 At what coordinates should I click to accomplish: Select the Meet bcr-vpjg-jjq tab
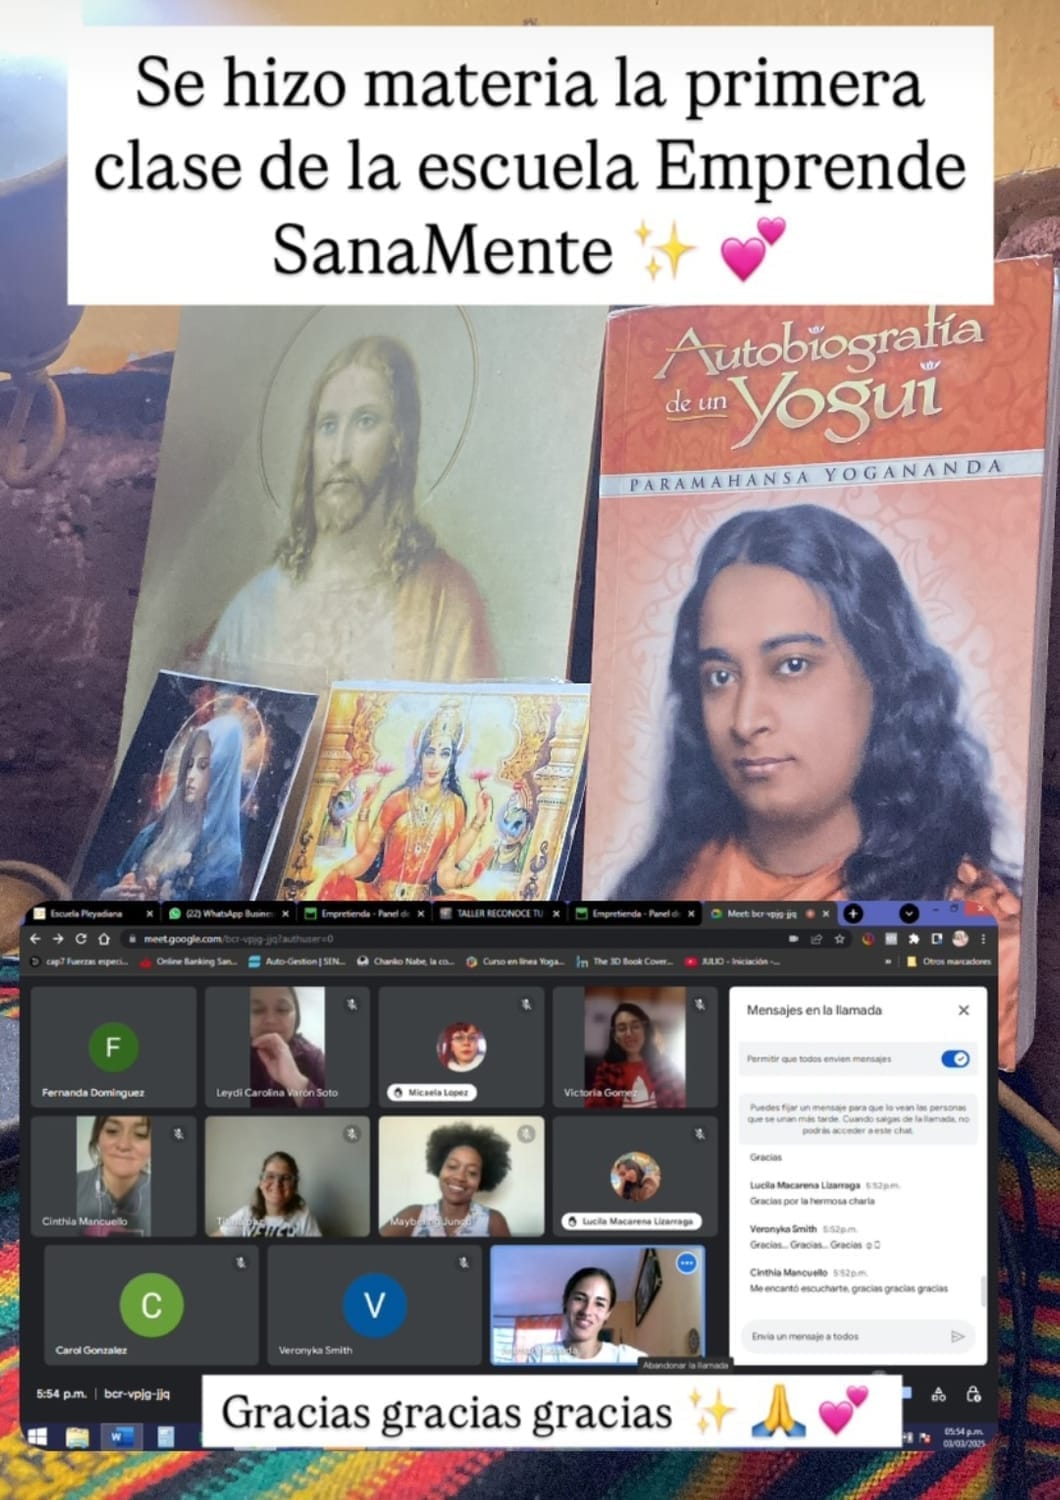pyautogui.click(x=770, y=914)
